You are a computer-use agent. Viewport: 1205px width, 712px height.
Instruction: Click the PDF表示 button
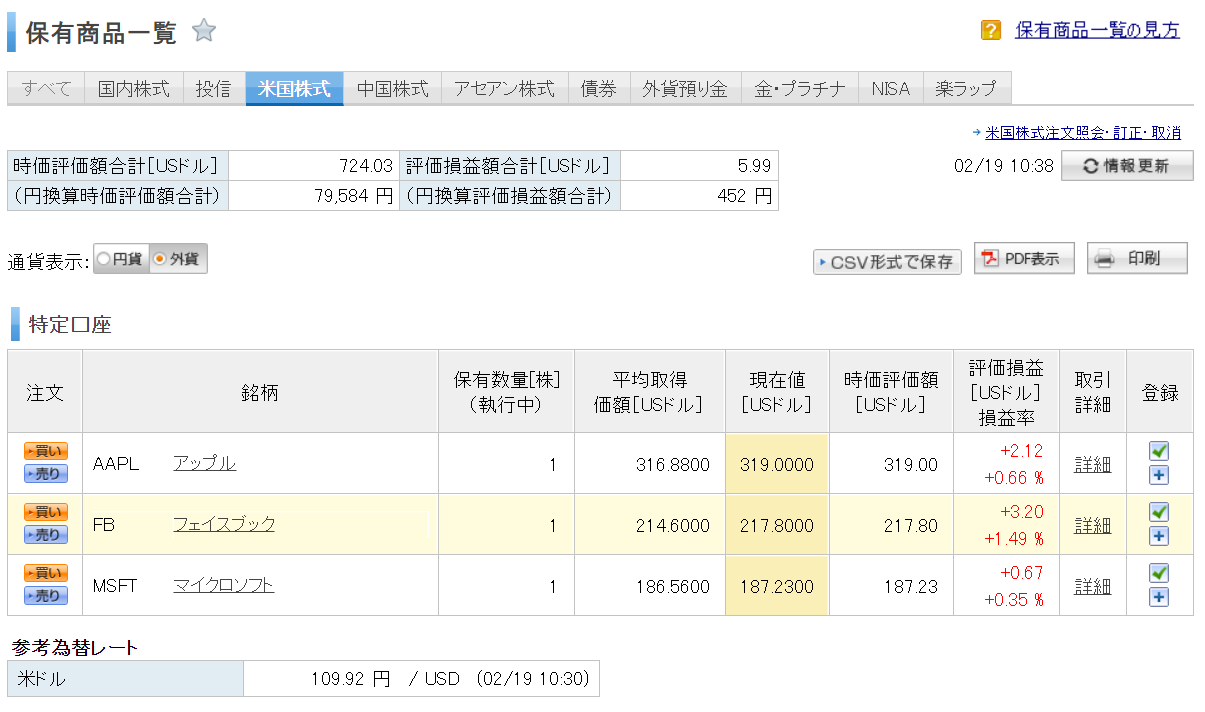tap(1024, 258)
